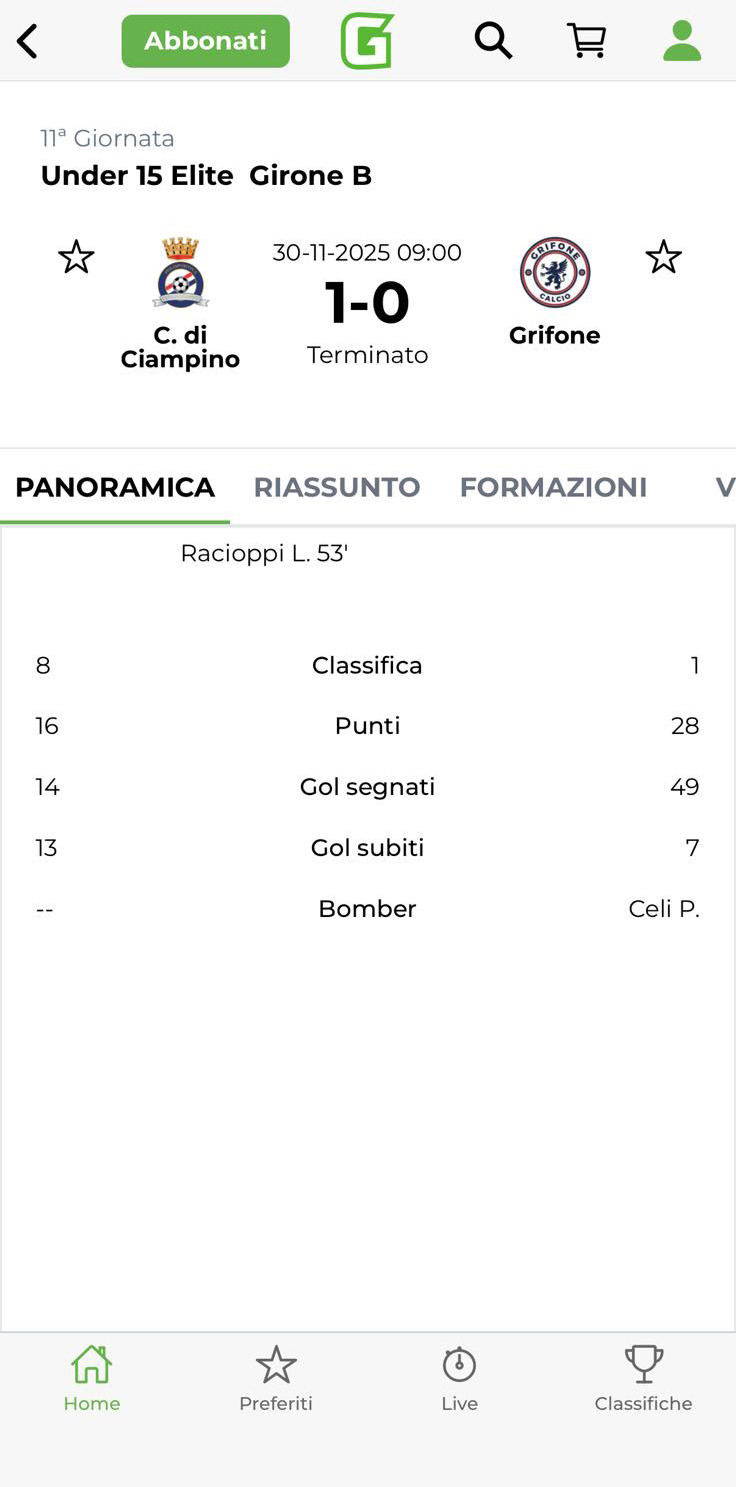Go to Home in bottom bar
The image size is (736, 1487).
[91, 1378]
